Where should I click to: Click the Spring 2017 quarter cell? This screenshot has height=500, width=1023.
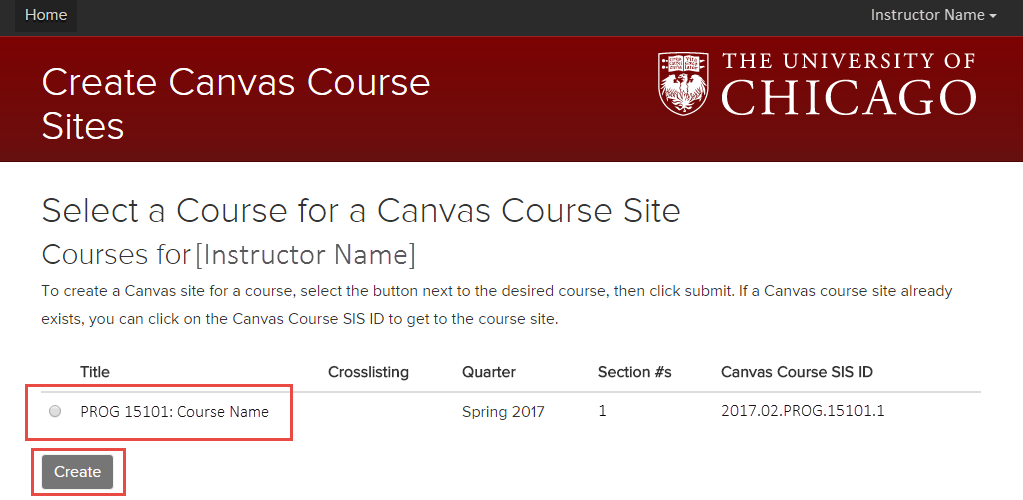[x=503, y=411]
